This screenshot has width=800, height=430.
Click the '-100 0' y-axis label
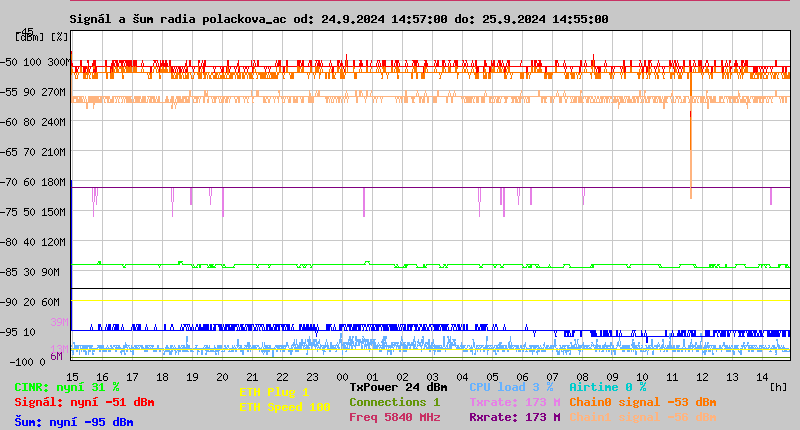pos(27,362)
